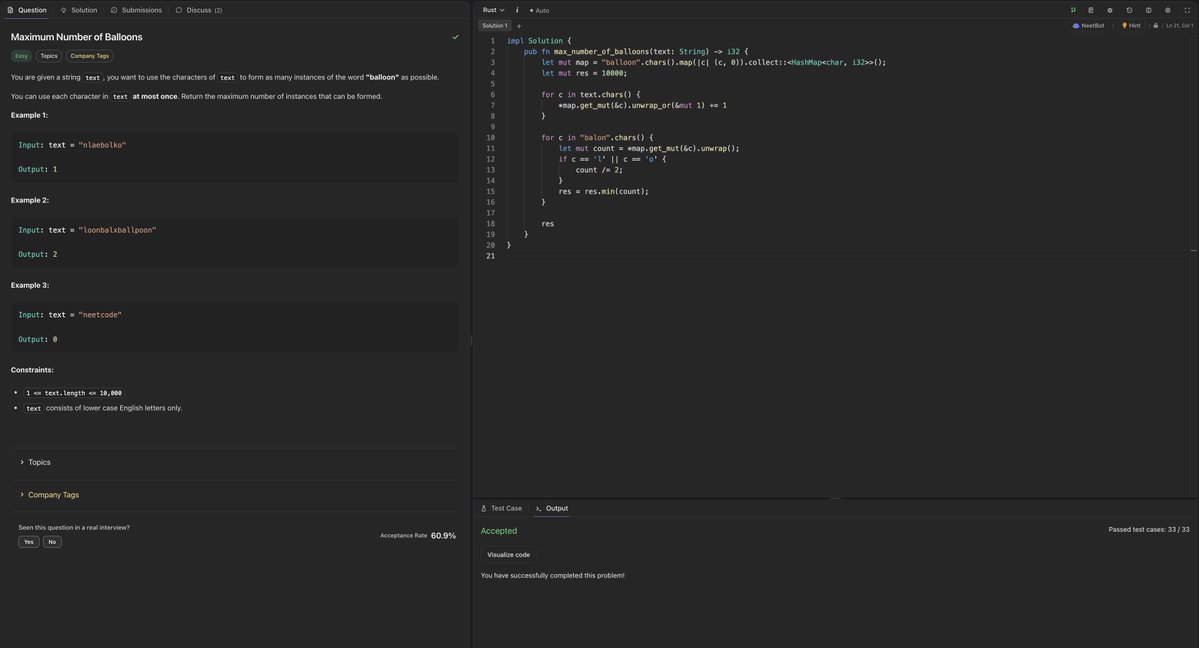Open the editor settings gear icon
1199x648 pixels.
1168,10
